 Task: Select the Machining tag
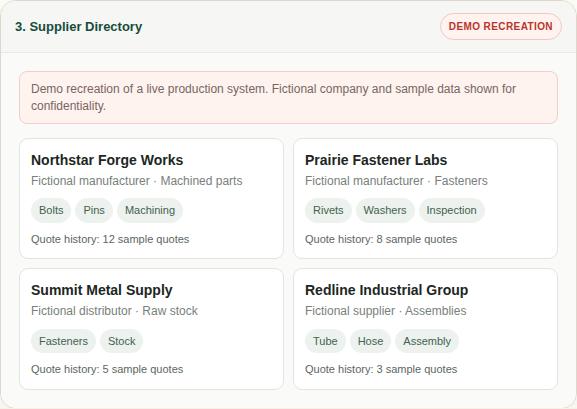click(150, 210)
